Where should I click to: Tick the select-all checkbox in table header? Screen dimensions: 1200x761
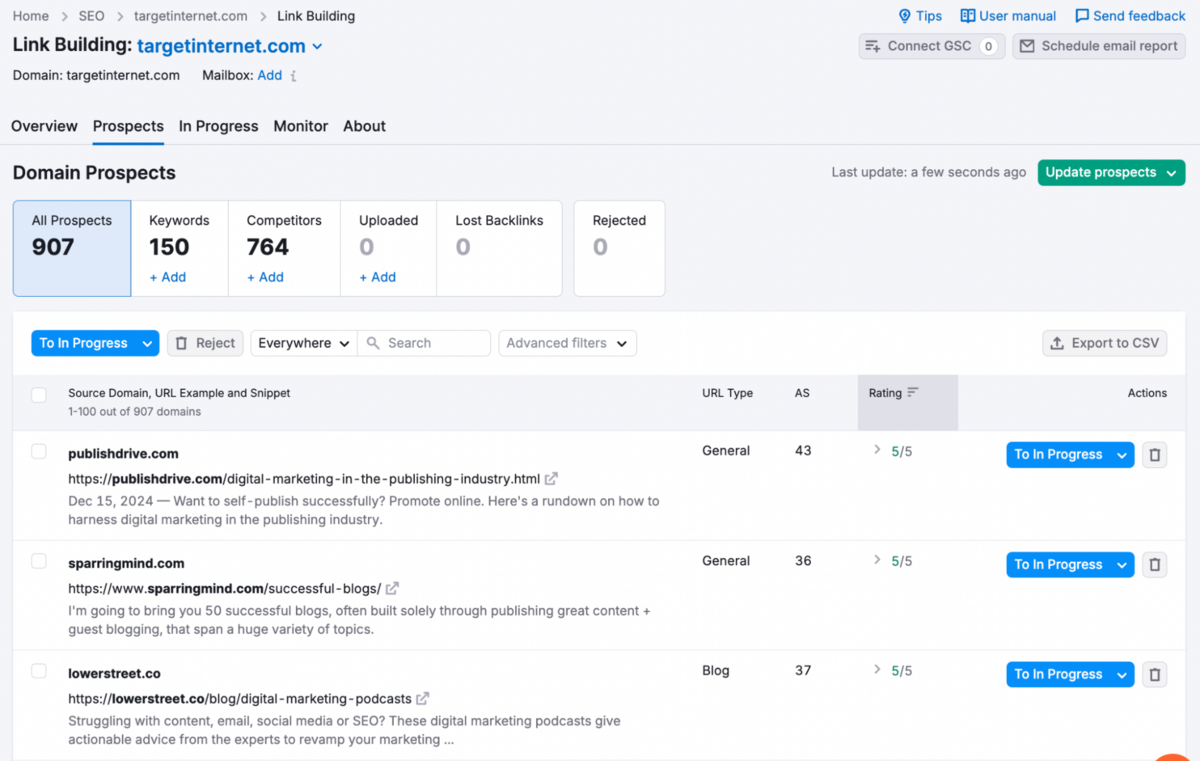coord(39,395)
